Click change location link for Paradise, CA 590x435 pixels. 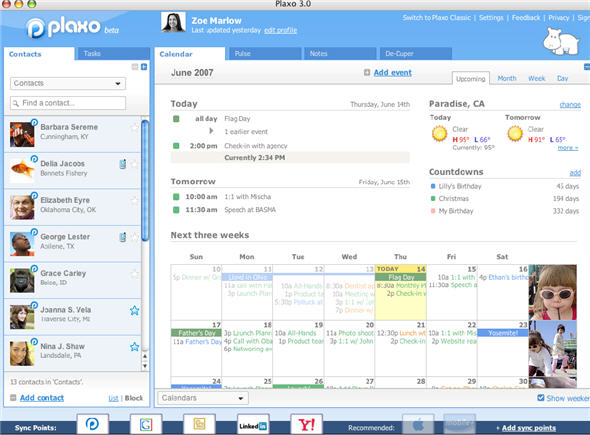click(x=570, y=105)
